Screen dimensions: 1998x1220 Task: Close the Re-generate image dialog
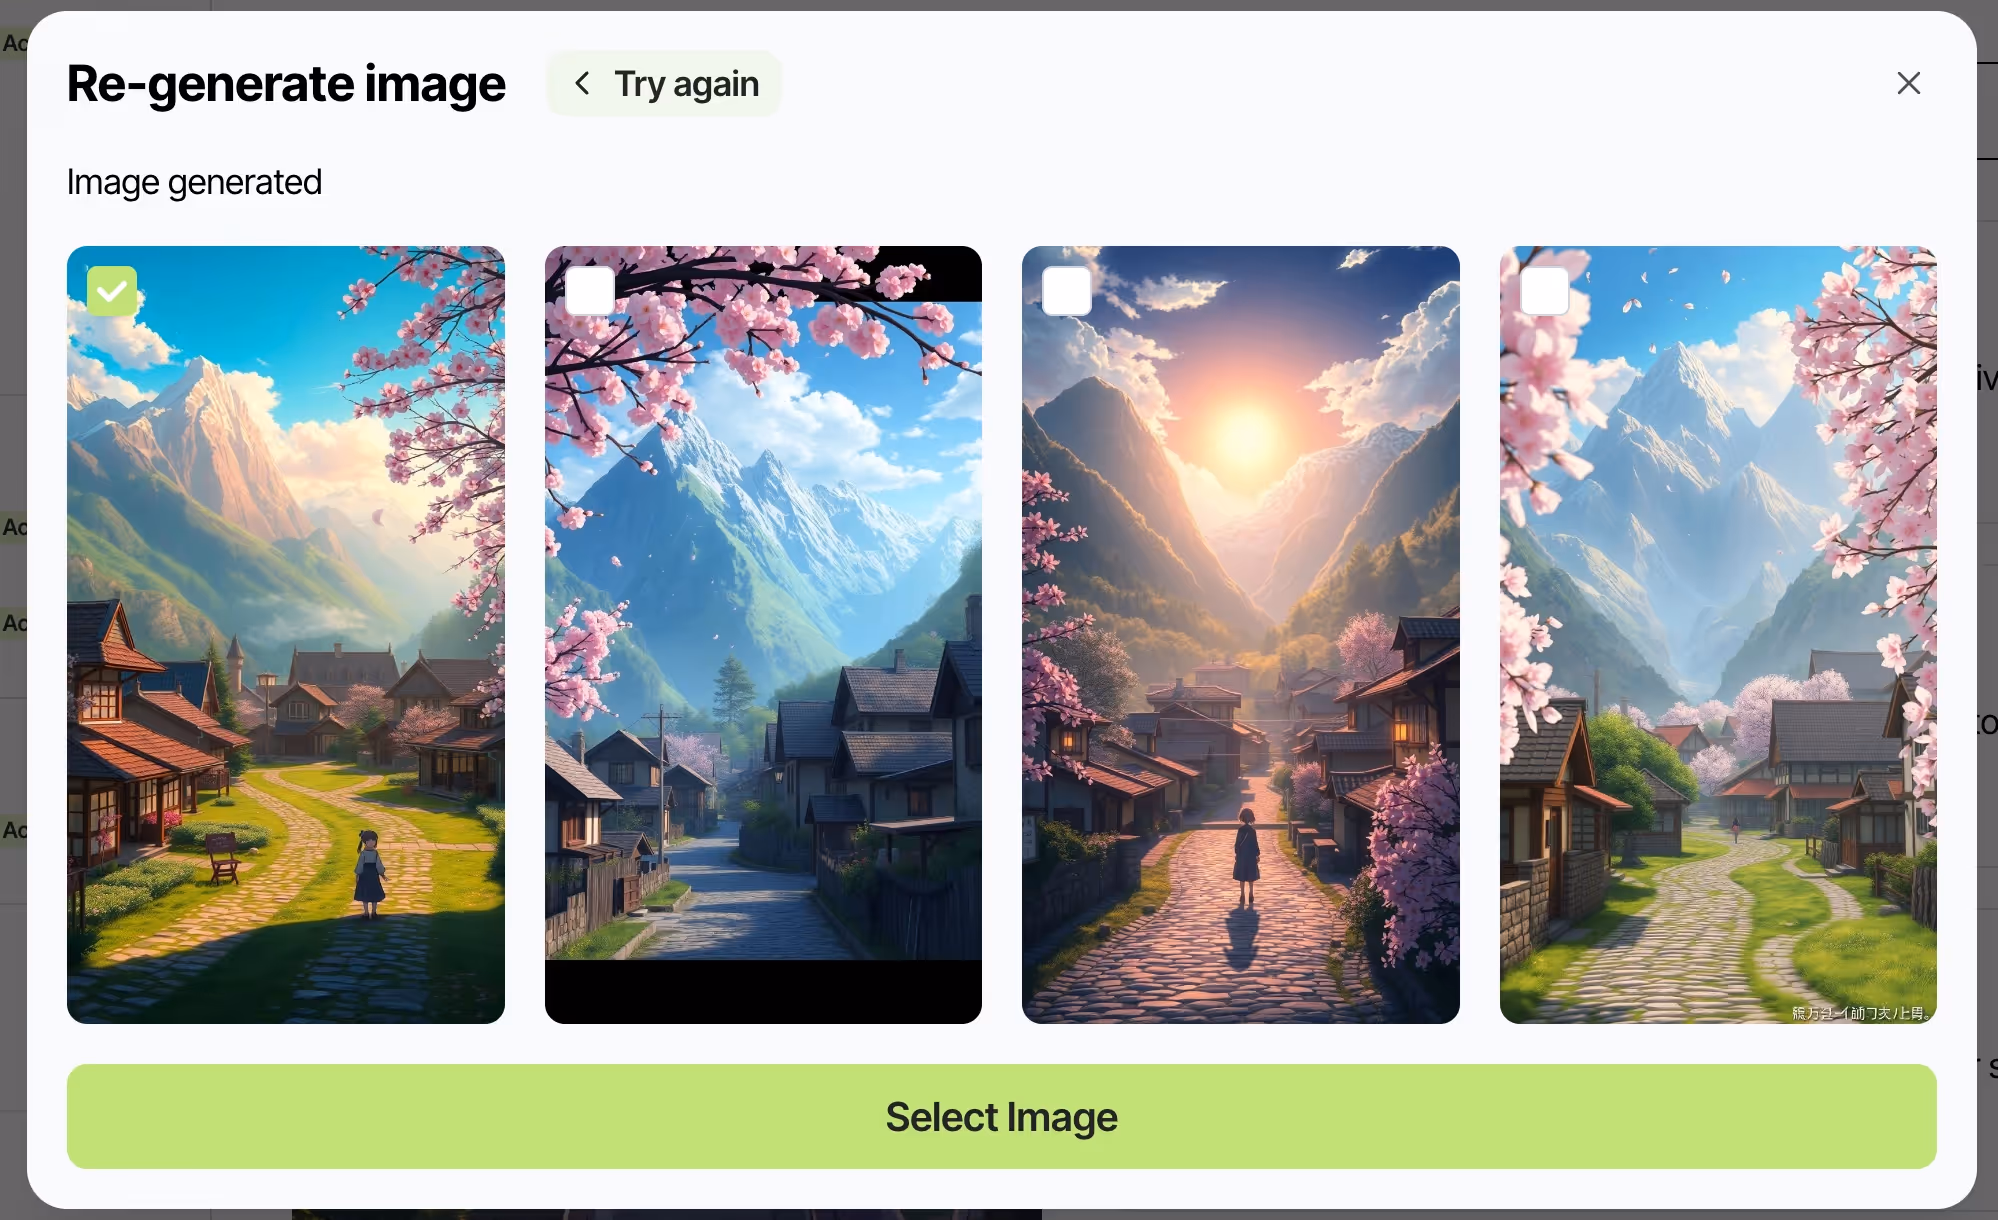(x=1908, y=83)
